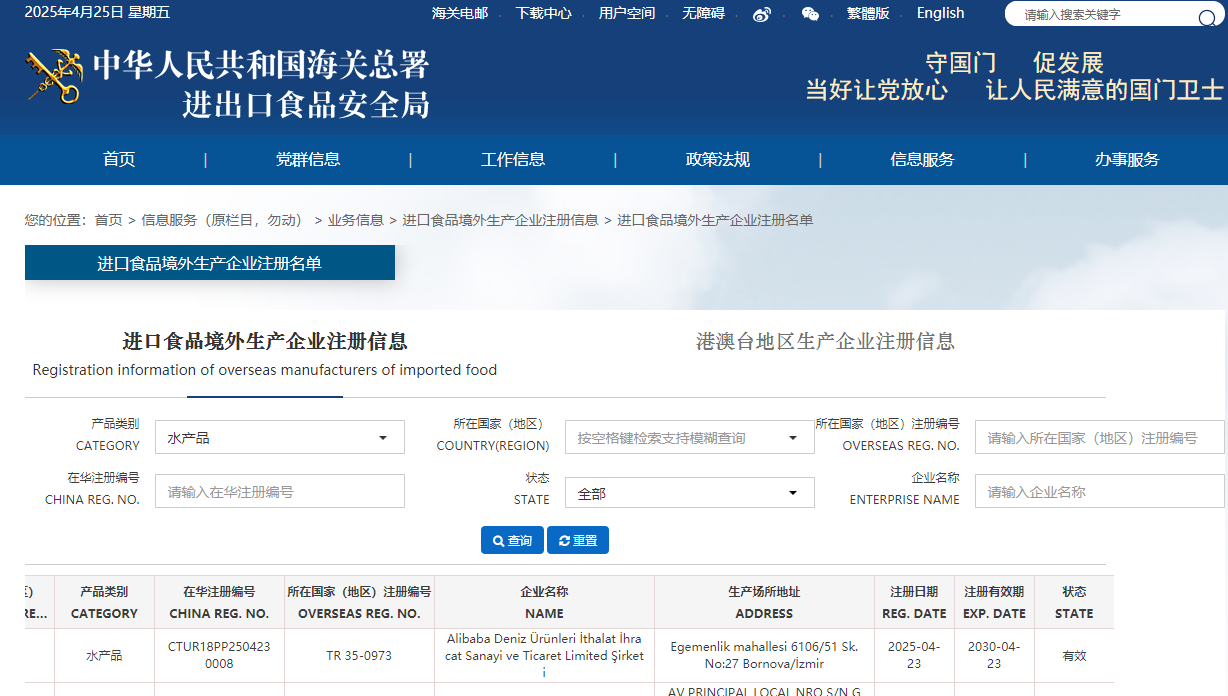The image size is (1228, 696).
Task: Click the overseas registration number field
Action: [x=1099, y=438]
